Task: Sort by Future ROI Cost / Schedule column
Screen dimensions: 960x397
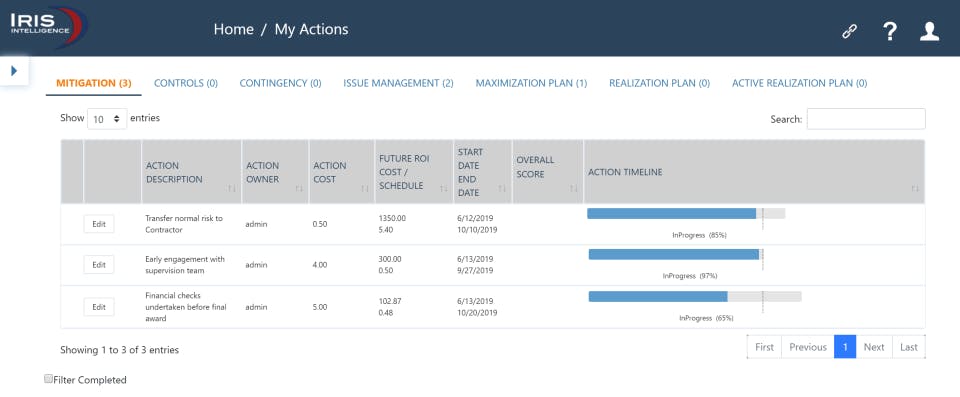Action: (414, 173)
